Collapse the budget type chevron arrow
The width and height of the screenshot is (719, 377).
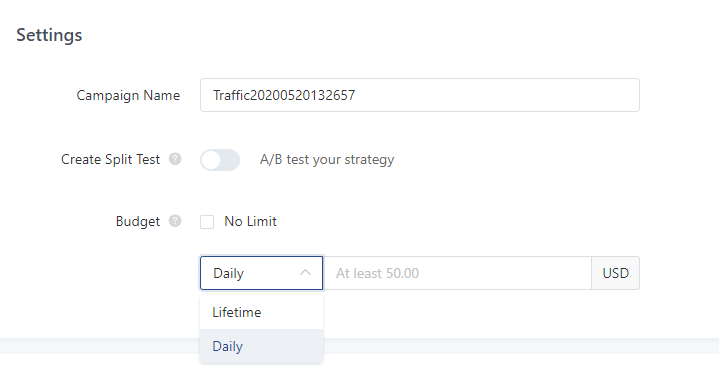pos(305,273)
